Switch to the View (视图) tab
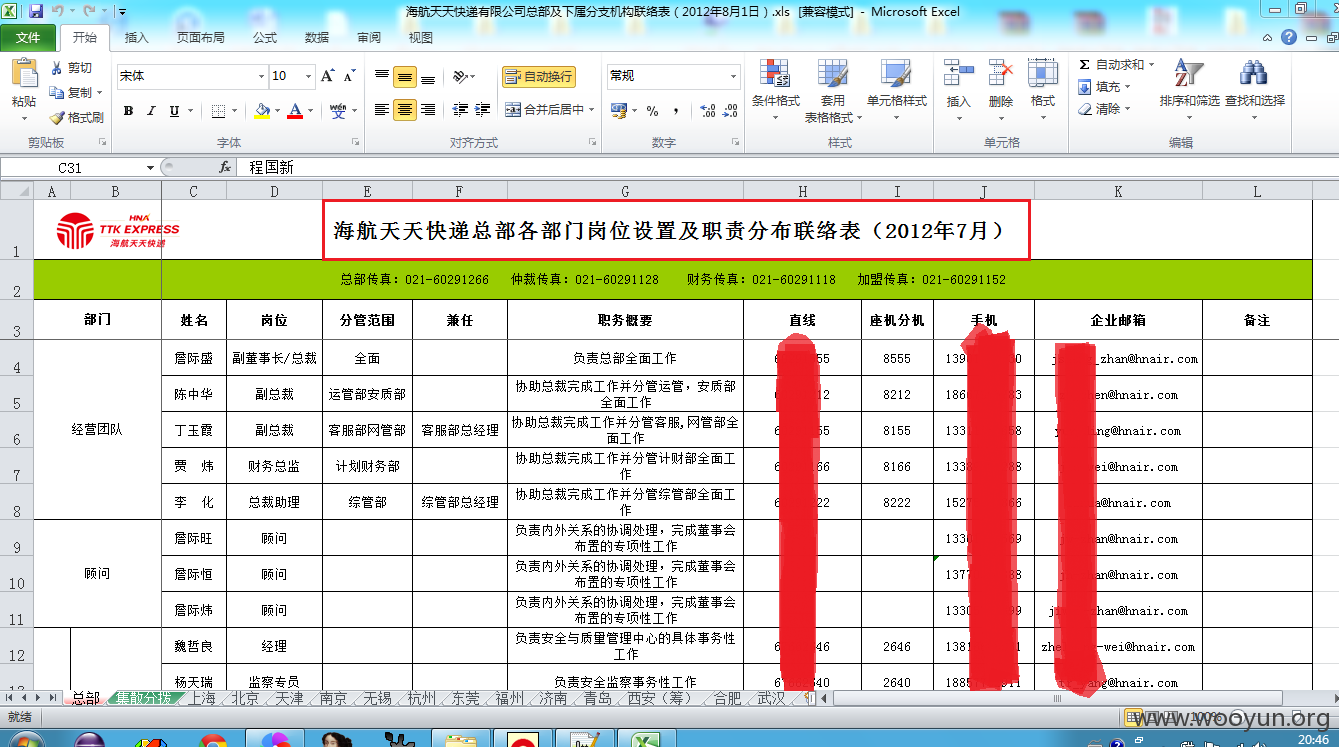This screenshot has height=747, width=1339. tap(421, 38)
